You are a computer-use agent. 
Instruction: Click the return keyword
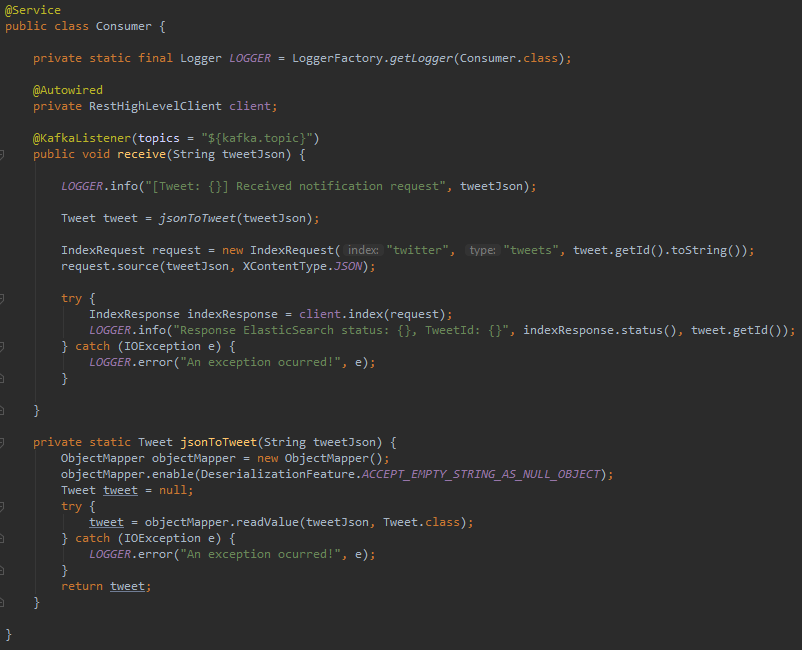point(82,586)
